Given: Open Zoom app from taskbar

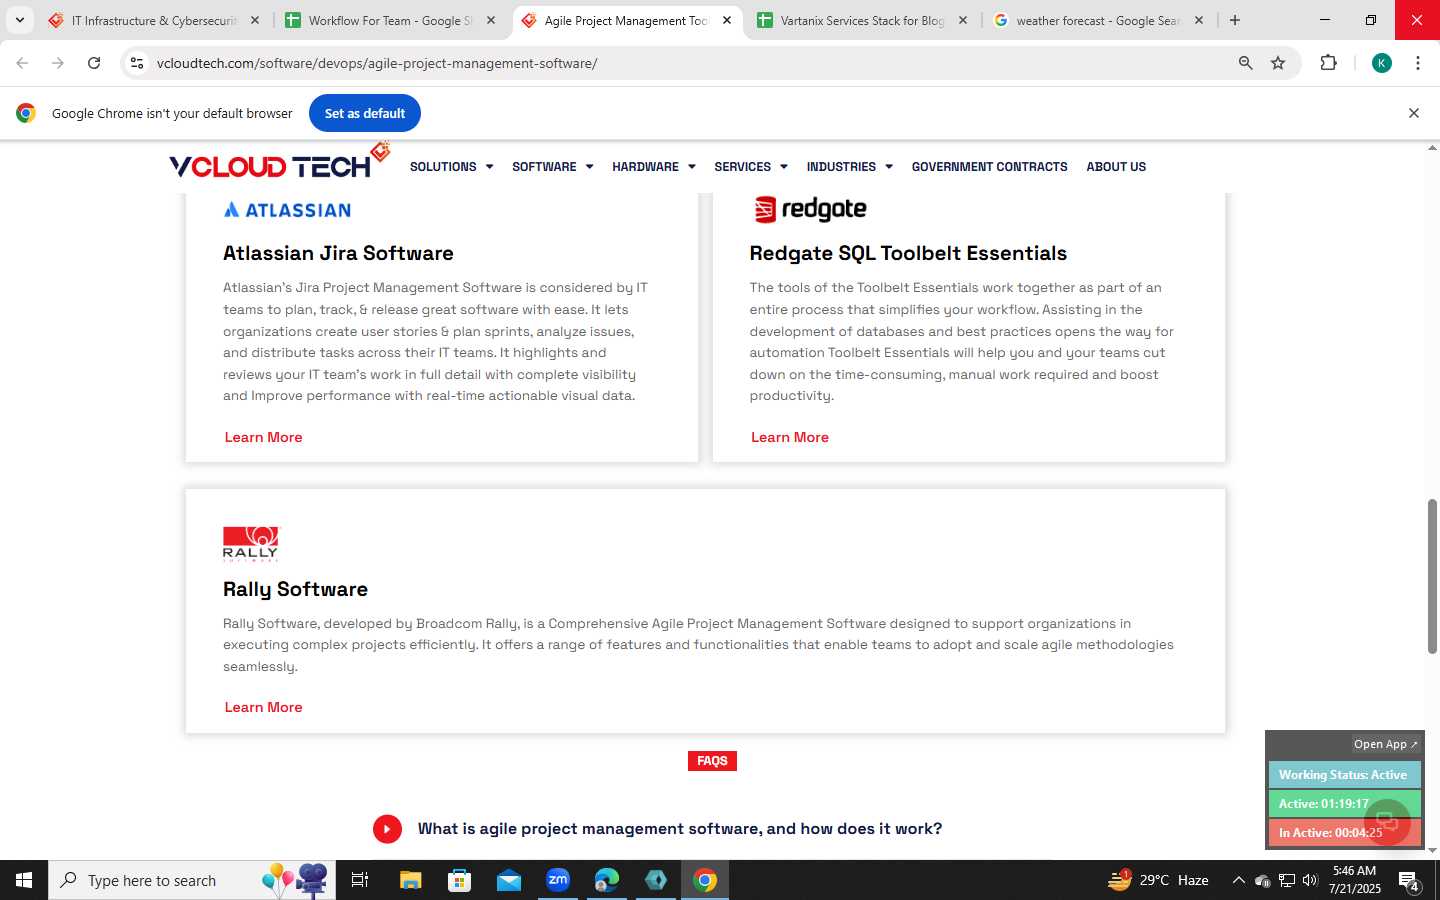Looking at the screenshot, I should point(557,880).
